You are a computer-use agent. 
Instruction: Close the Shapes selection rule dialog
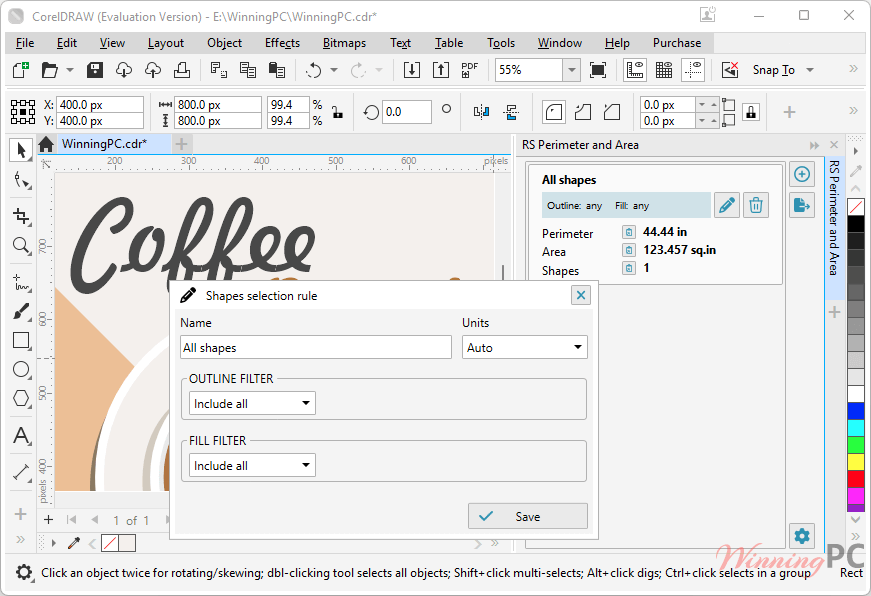click(580, 295)
